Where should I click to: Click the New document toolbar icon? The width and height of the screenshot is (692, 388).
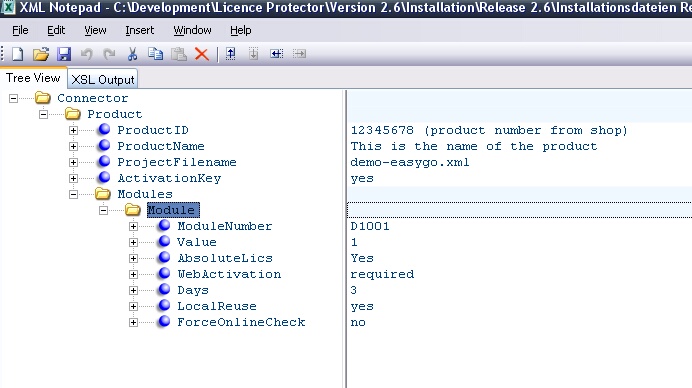18,54
